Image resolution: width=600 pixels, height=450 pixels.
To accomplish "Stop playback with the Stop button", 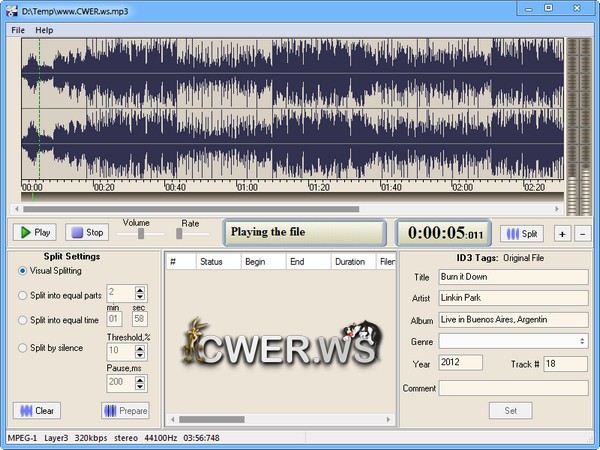I will 87,232.
